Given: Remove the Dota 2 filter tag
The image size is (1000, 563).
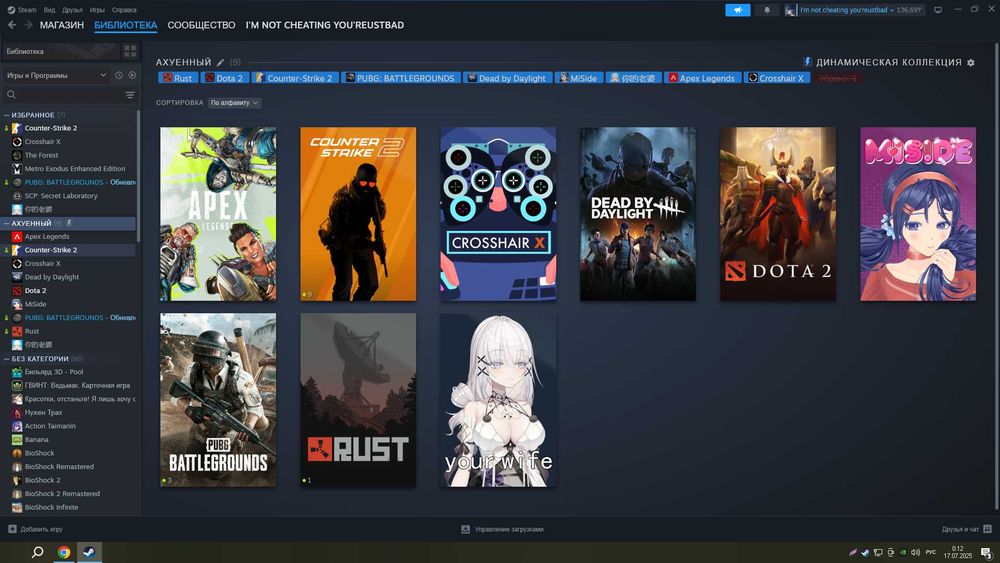Looking at the screenshot, I should [x=224, y=78].
